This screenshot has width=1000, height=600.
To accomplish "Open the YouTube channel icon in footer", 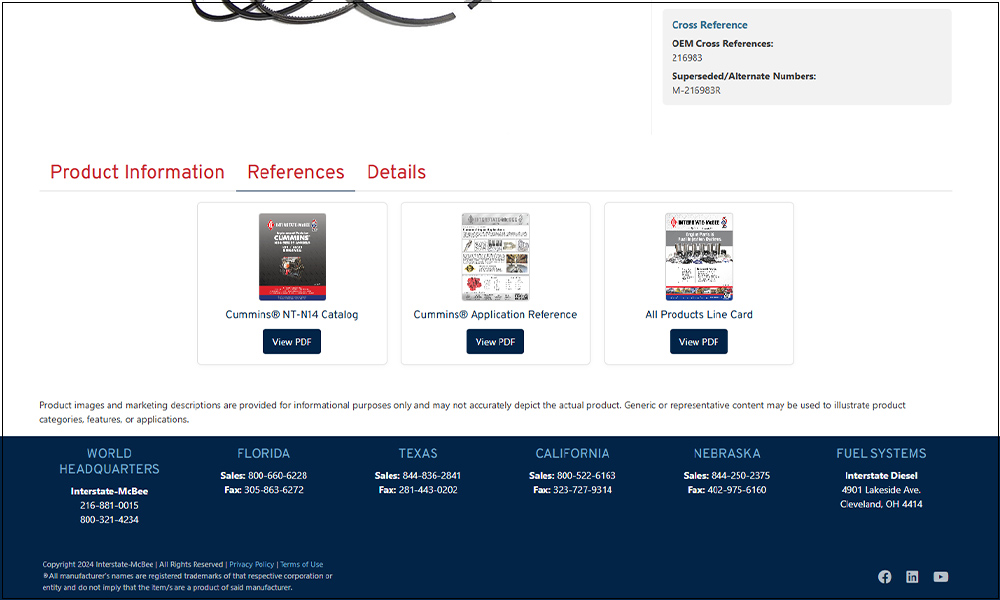I will coord(940,577).
